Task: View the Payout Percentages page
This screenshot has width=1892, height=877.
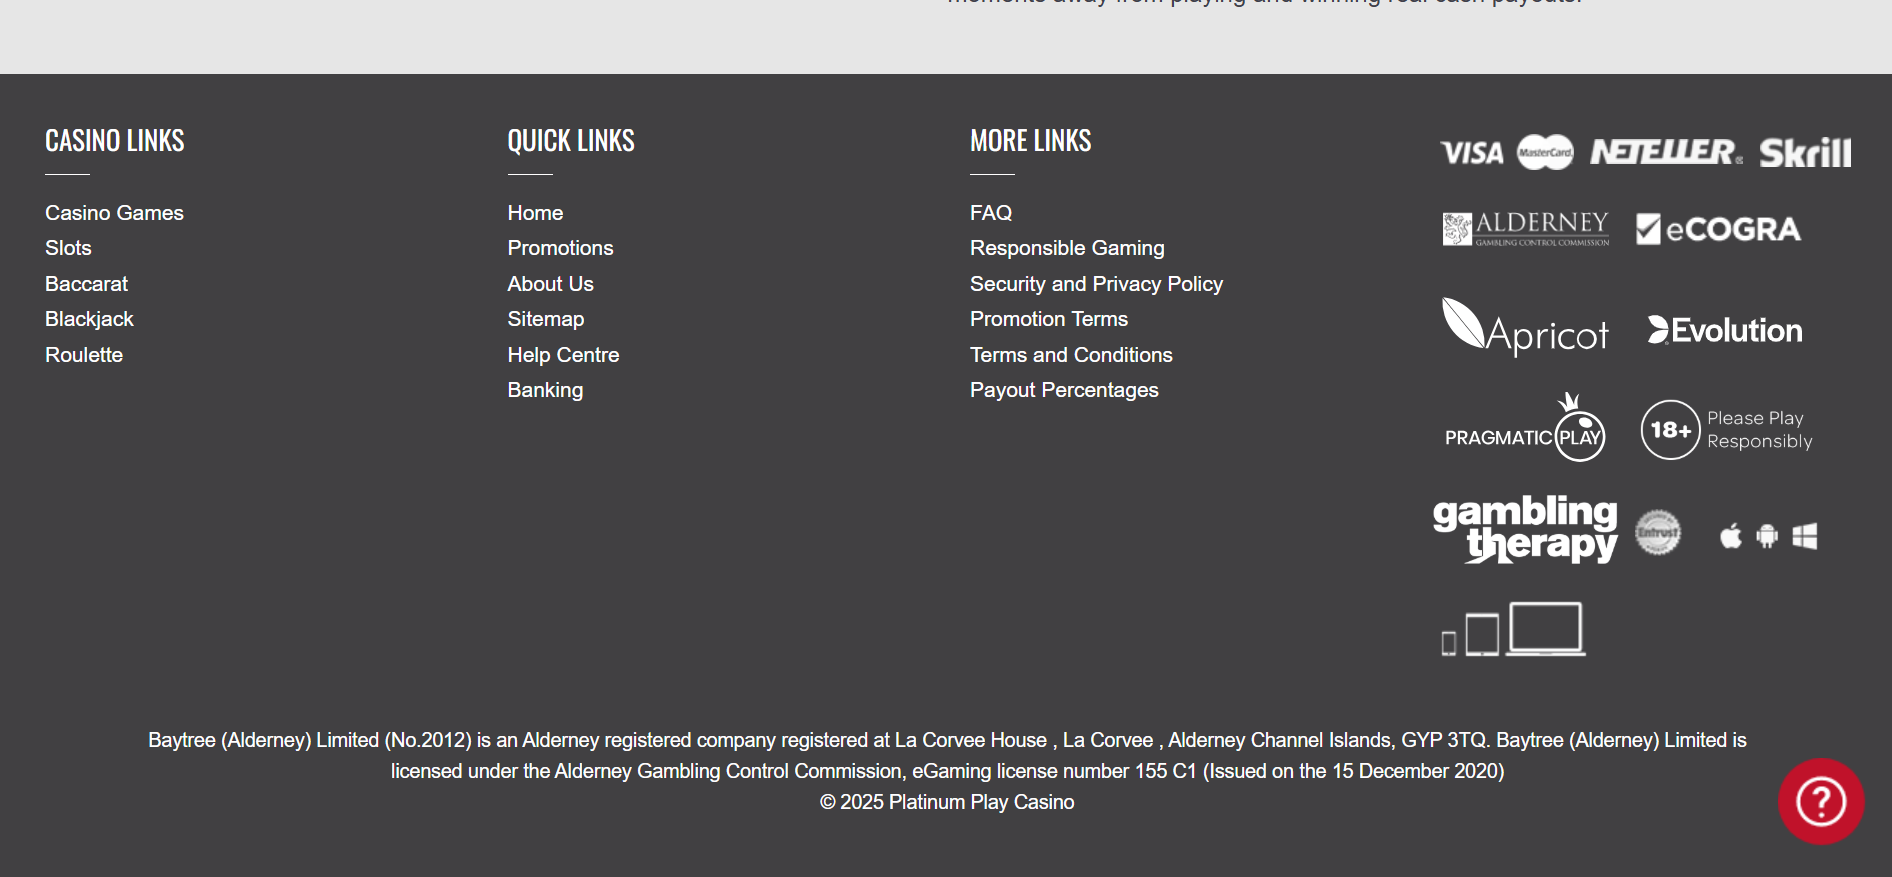Action: click(1064, 390)
